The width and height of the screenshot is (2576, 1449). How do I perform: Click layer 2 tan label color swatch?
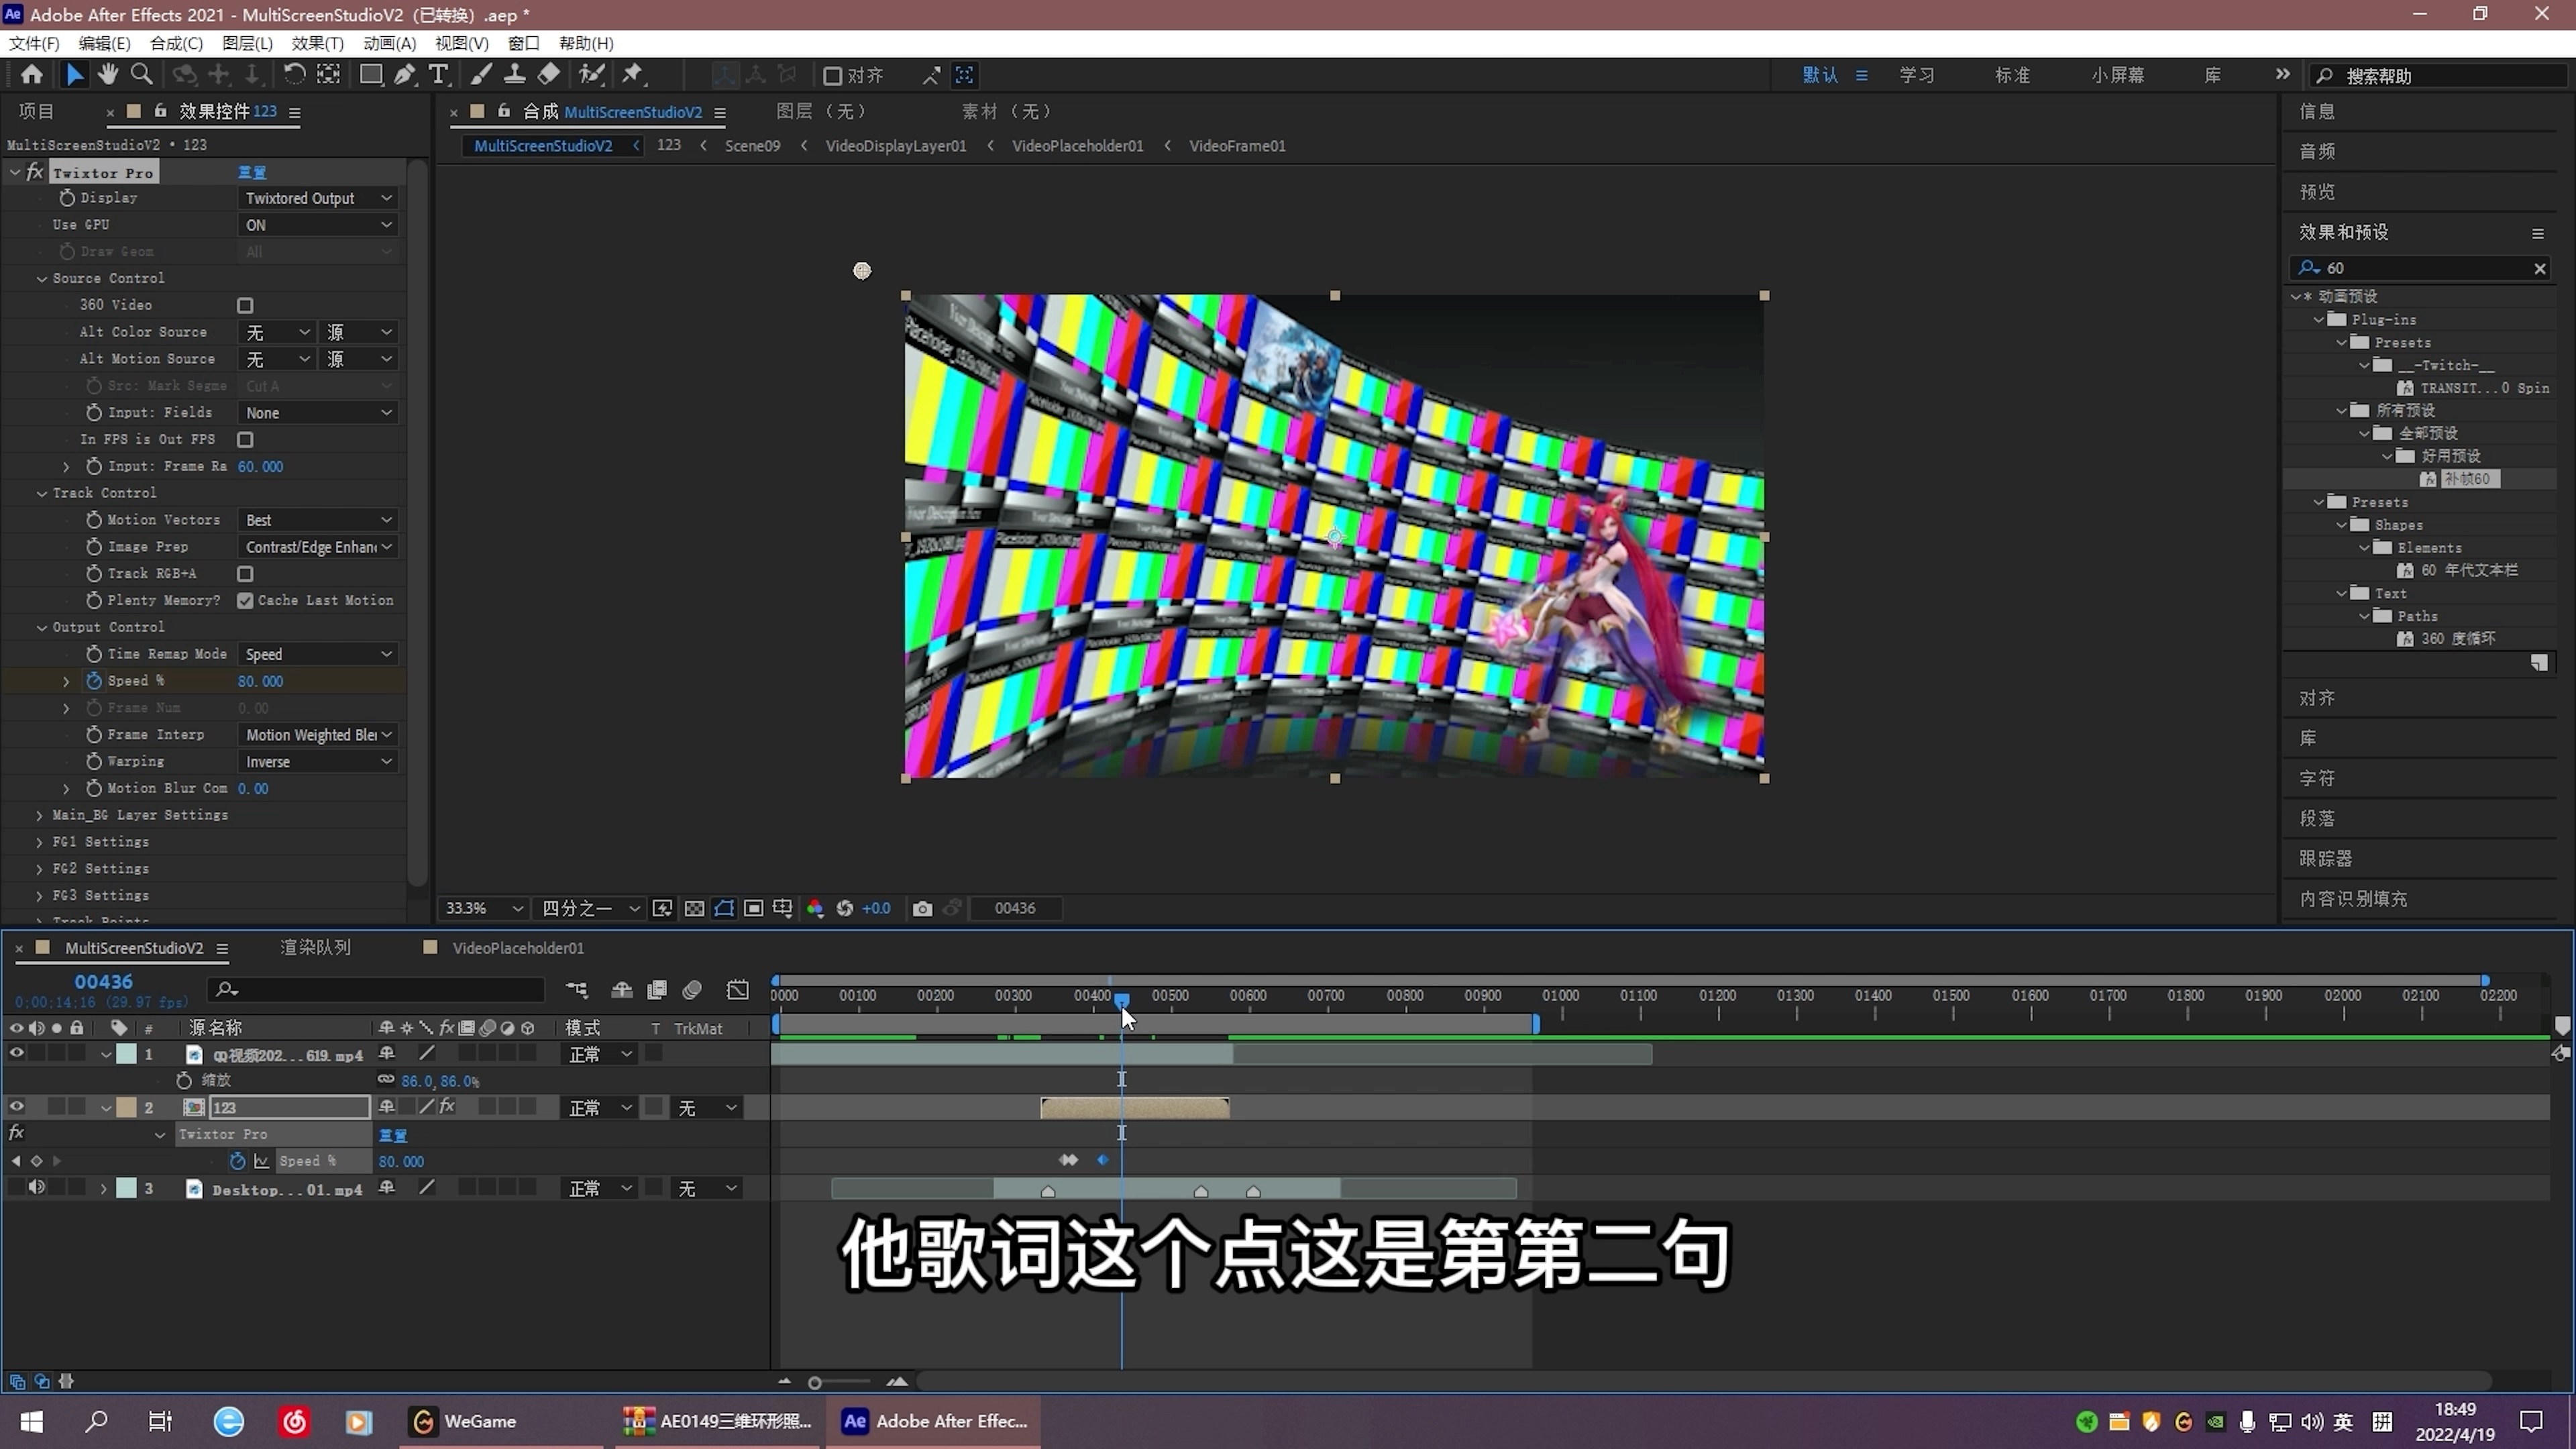point(126,1107)
